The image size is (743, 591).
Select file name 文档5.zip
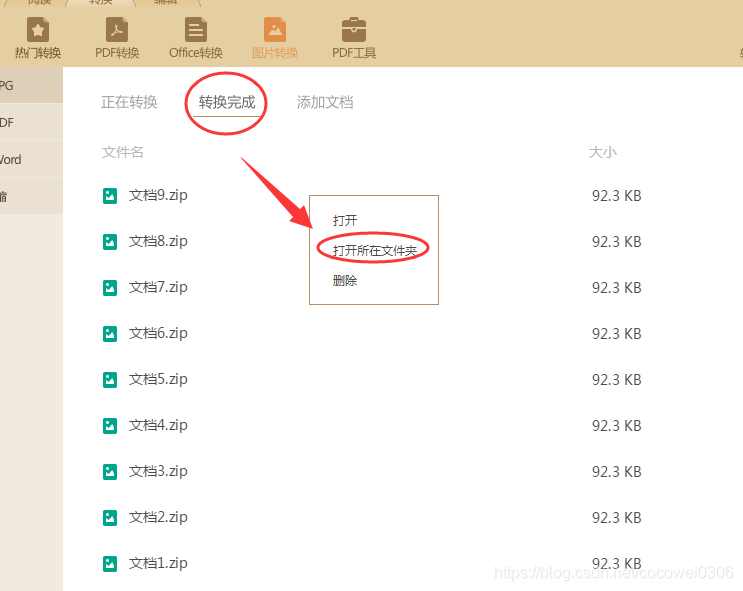(158, 379)
